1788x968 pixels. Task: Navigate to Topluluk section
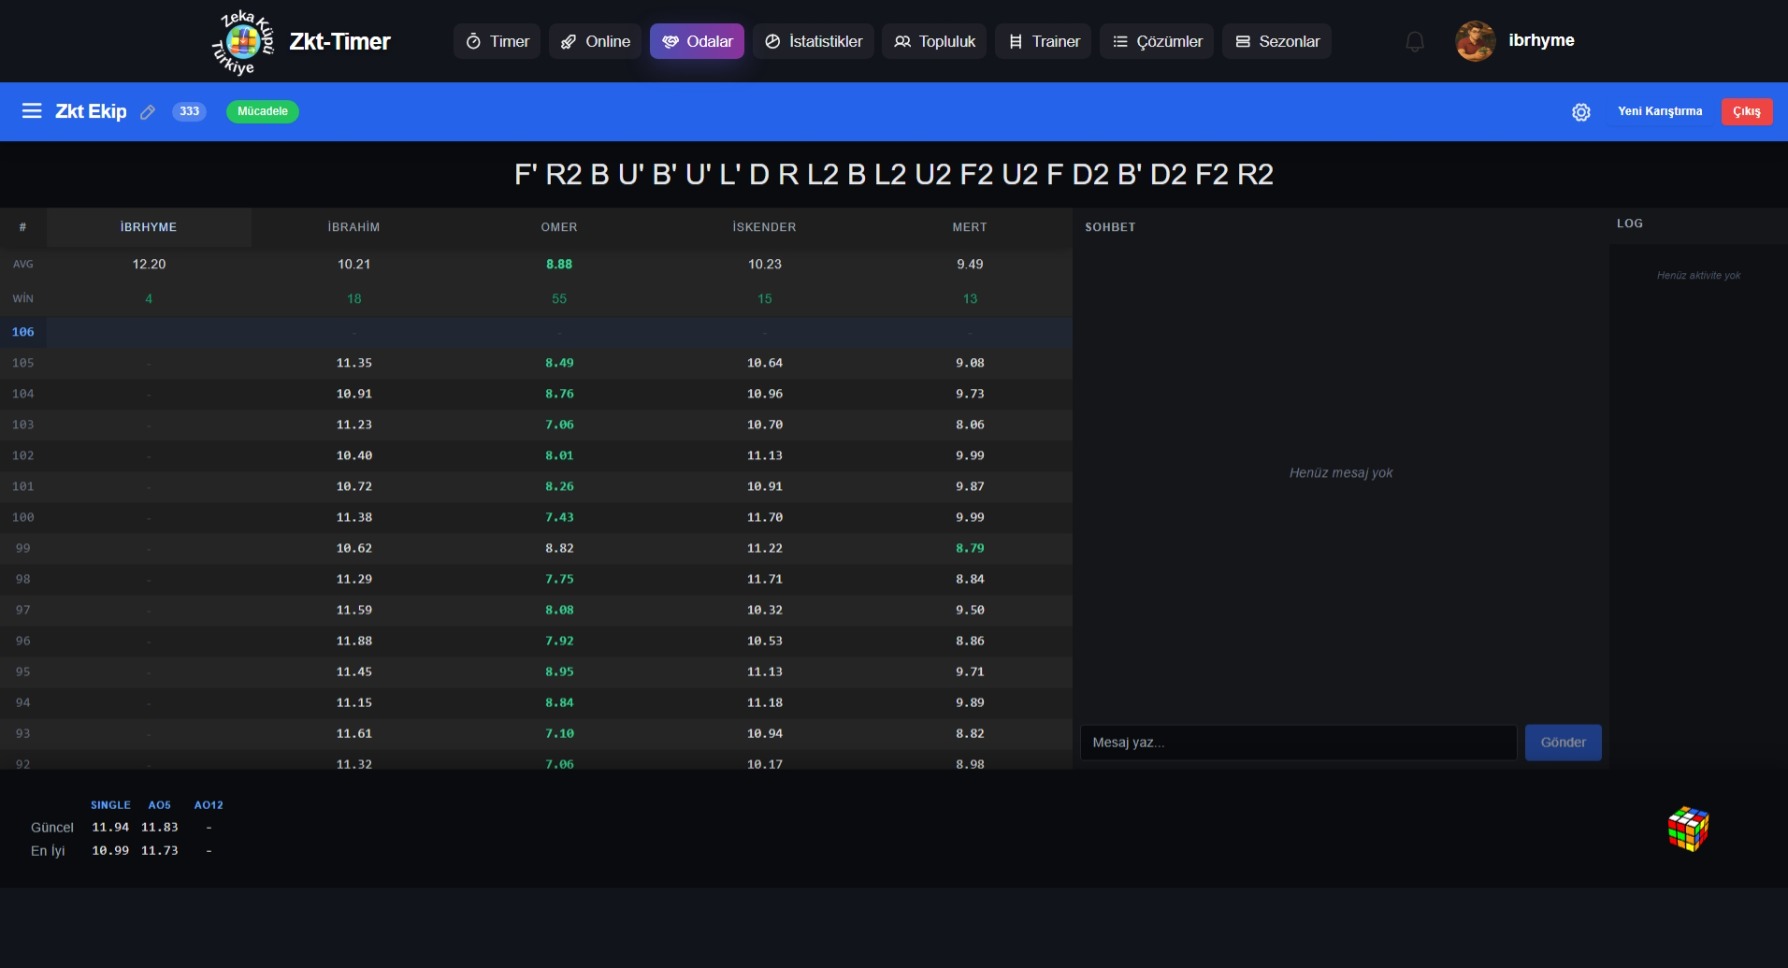click(x=934, y=42)
